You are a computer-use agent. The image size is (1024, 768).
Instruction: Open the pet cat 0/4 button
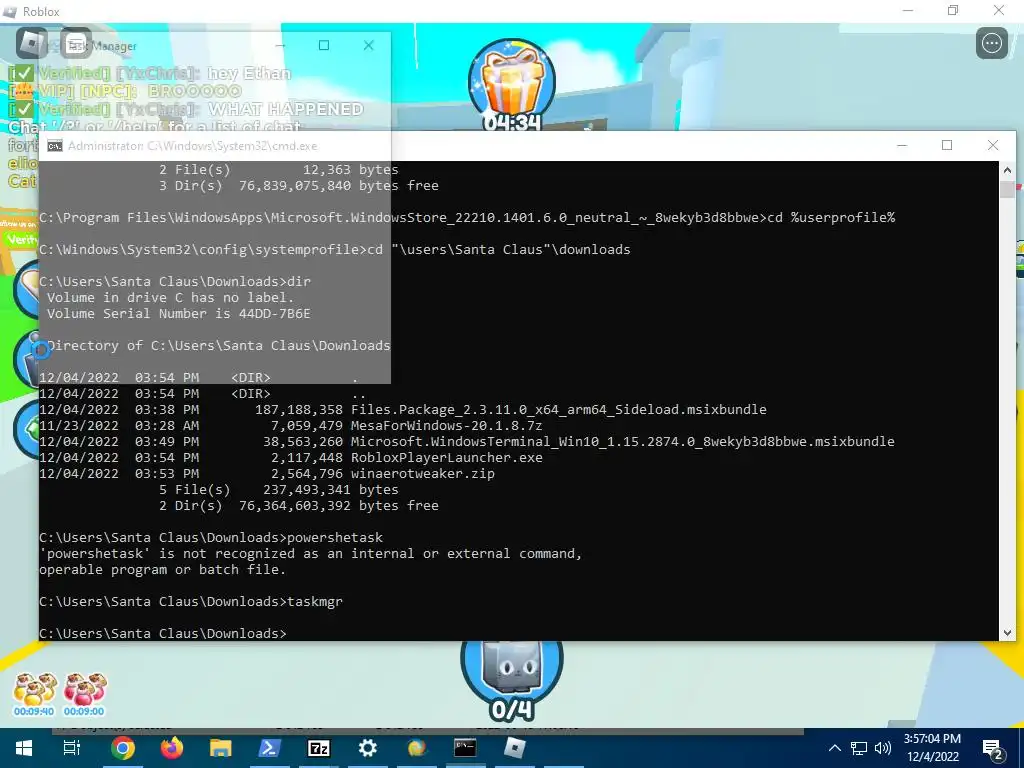click(512, 680)
